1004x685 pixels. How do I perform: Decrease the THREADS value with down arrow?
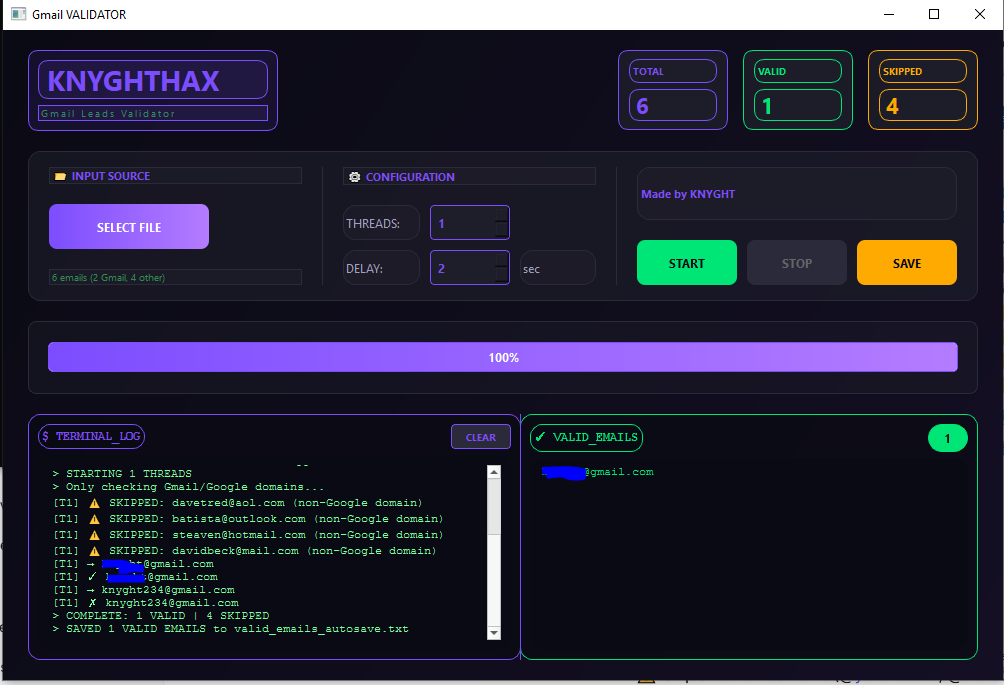tap(502, 232)
